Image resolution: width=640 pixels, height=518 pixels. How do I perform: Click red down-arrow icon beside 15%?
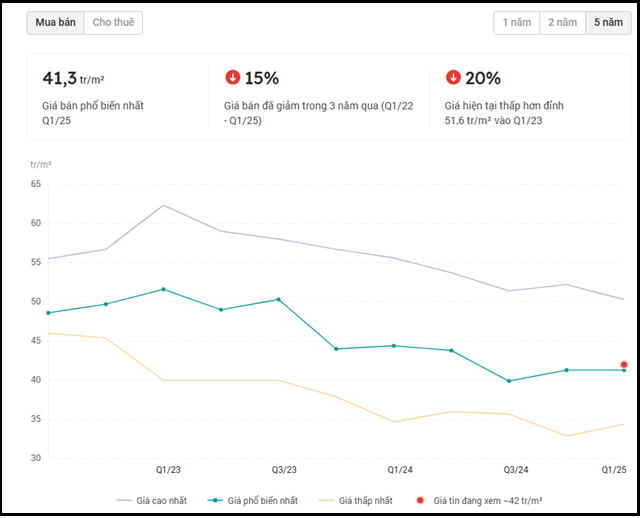[233, 78]
